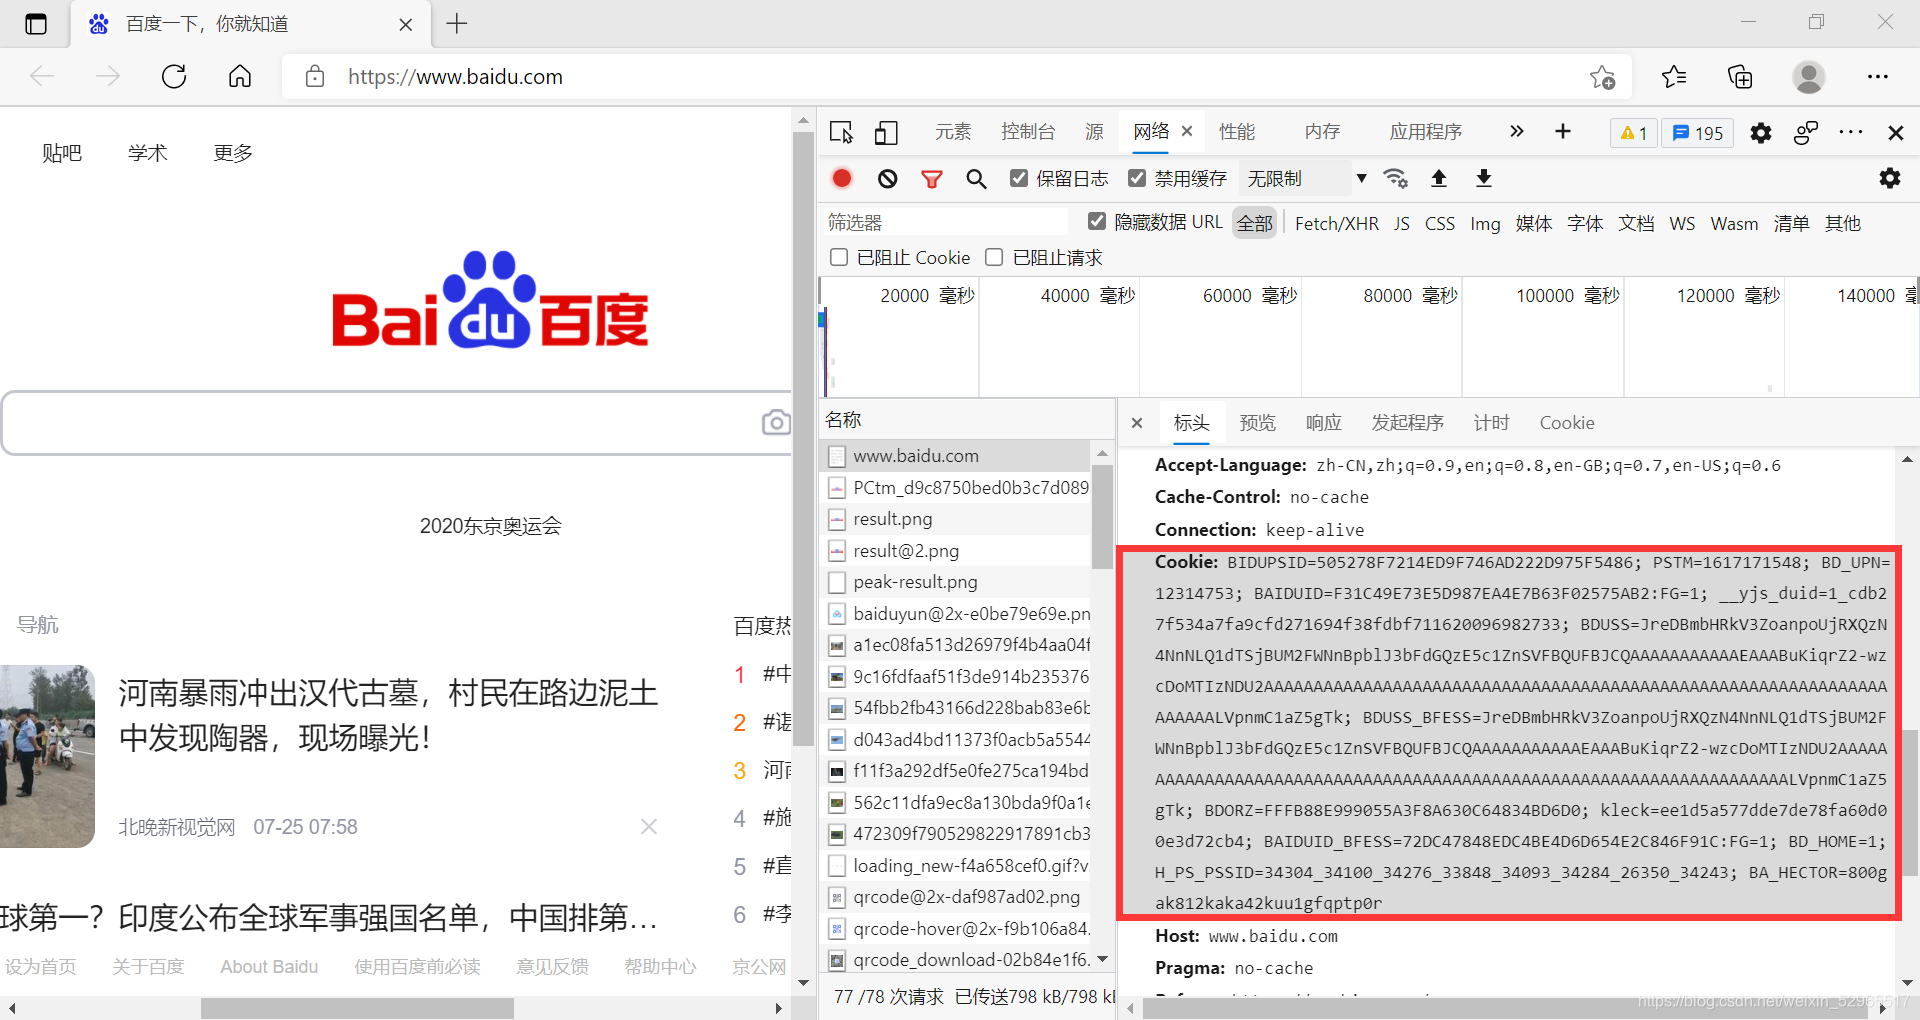Open the tab actions menu icon
This screenshot has height=1020, width=1920.
[x=36, y=24]
